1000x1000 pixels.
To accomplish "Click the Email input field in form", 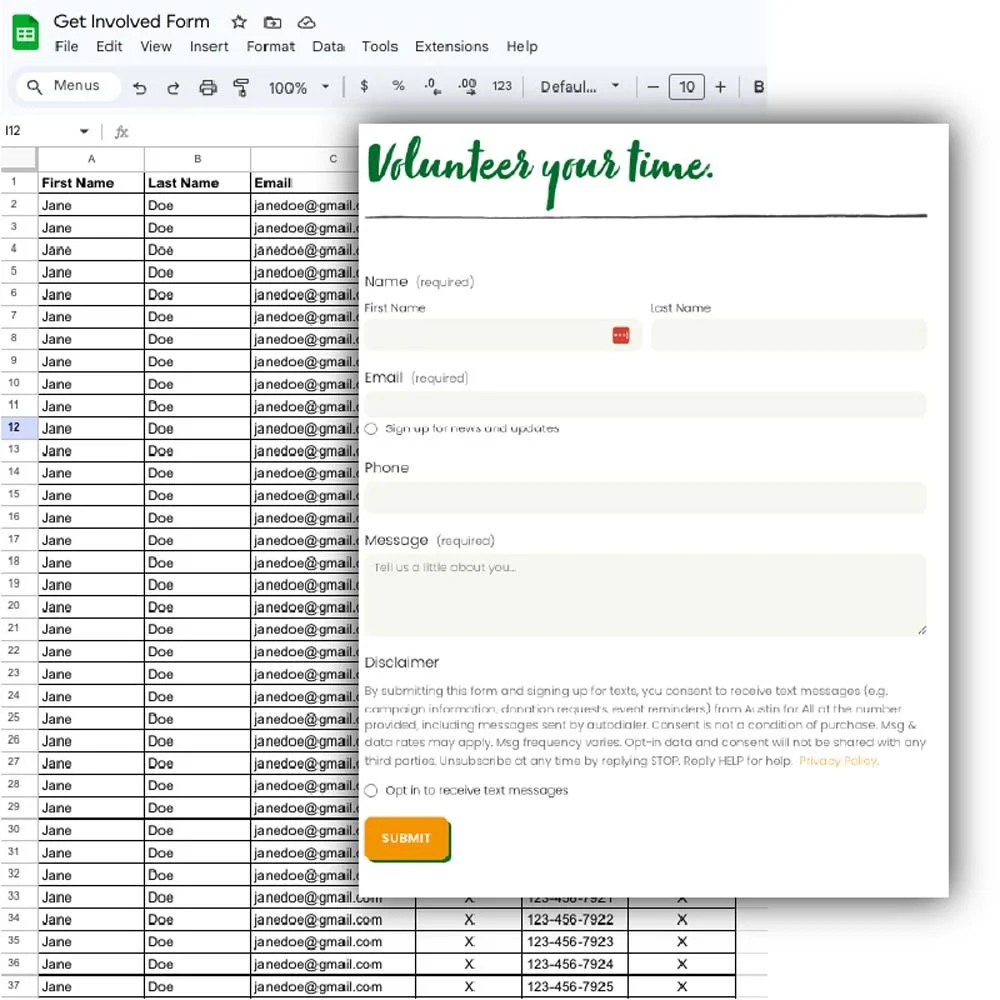I will 645,404.
